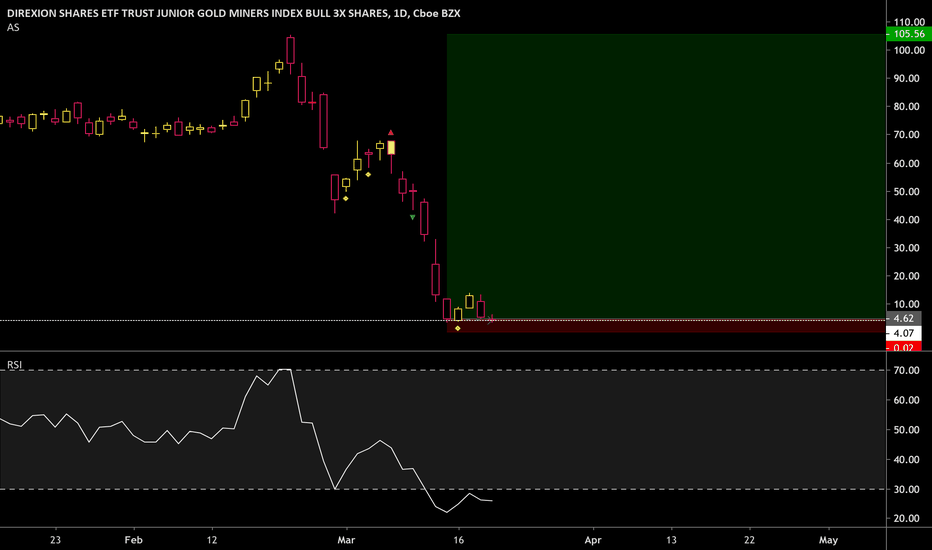Click the Mar label on the time axis
The image size is (932, 550).
pos(346,540)
